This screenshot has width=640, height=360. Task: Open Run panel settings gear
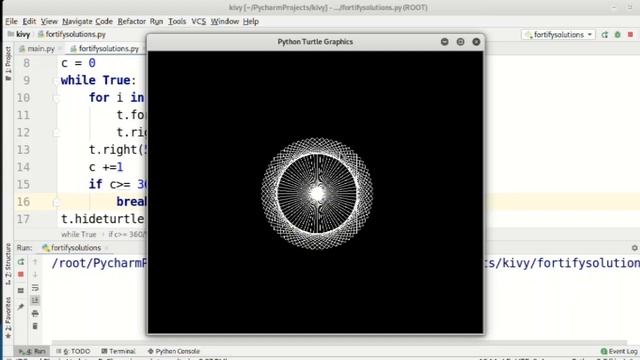pyautogui.click(x=634, y=248)
